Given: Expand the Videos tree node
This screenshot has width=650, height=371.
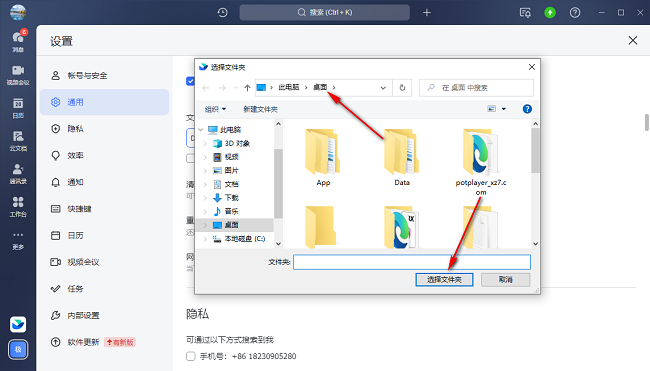Looking at the screenshot, I should 205,157.
